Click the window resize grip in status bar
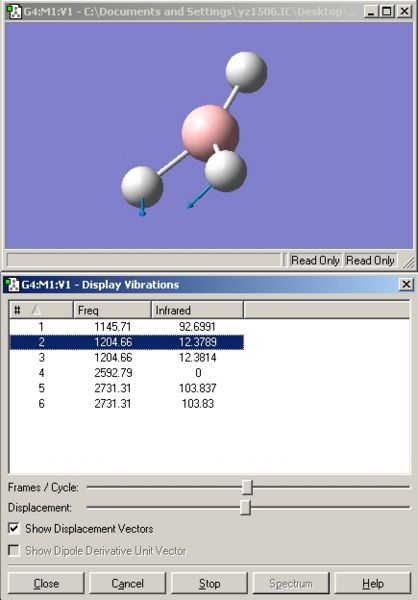Viewport: 418px width, 600px height. (x=408, y=261)
